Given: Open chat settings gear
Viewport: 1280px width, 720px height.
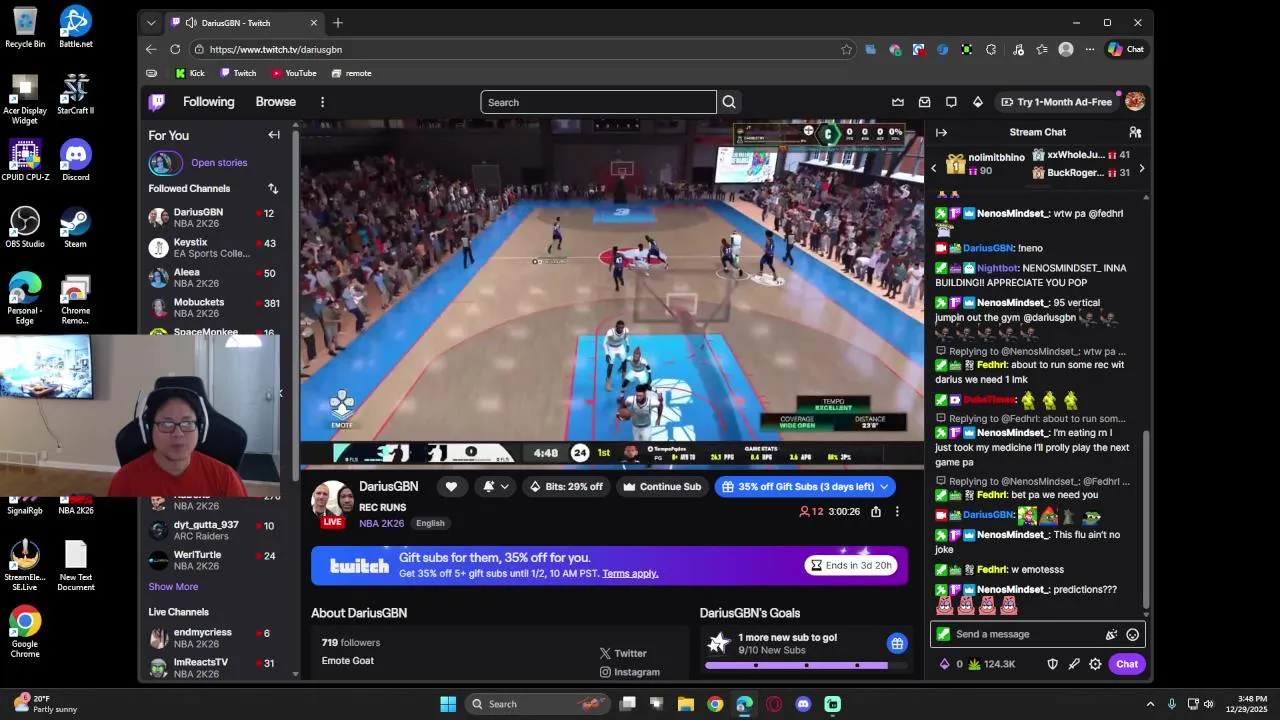Looking at the screenshot, I should pos(1095,664).
